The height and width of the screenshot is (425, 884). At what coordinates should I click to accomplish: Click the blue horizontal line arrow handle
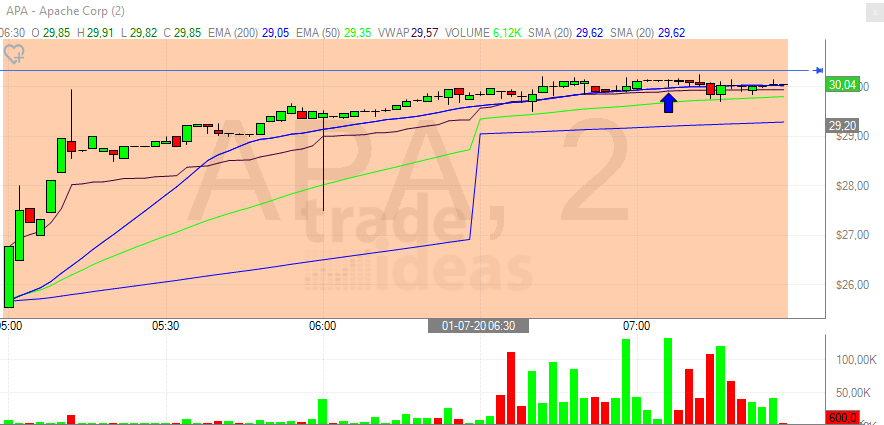point(818,70)
